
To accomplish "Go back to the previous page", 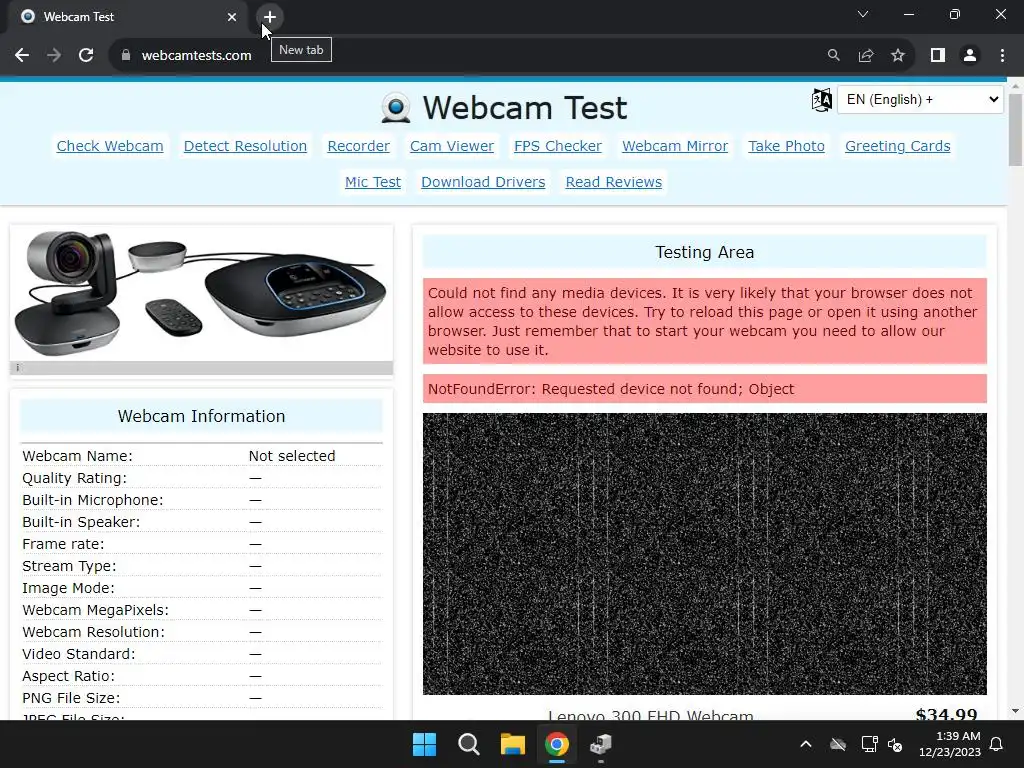I will click(22, 56).
